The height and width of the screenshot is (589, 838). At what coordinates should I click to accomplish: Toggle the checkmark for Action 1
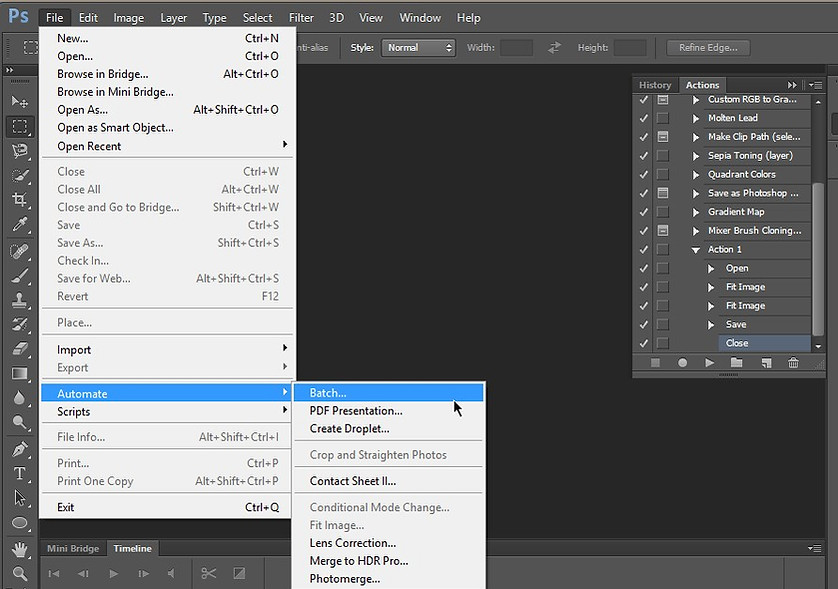point(644,250)
